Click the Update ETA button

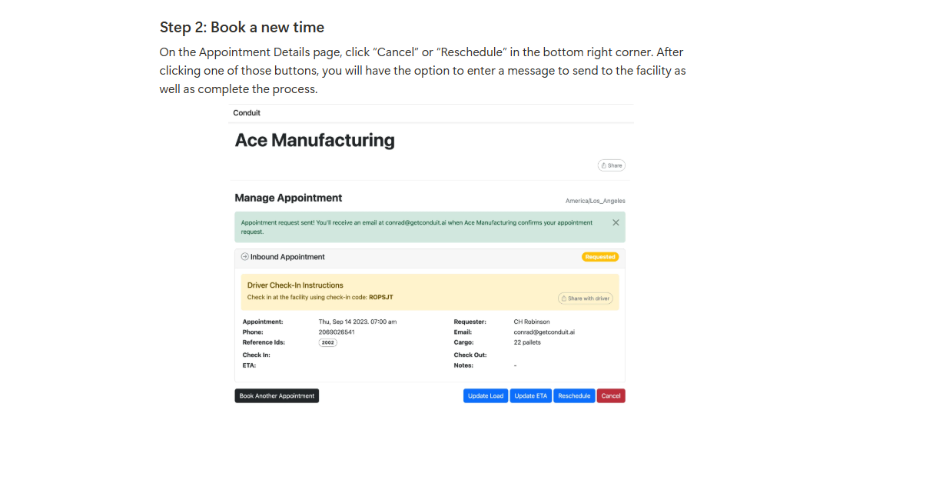530,396
